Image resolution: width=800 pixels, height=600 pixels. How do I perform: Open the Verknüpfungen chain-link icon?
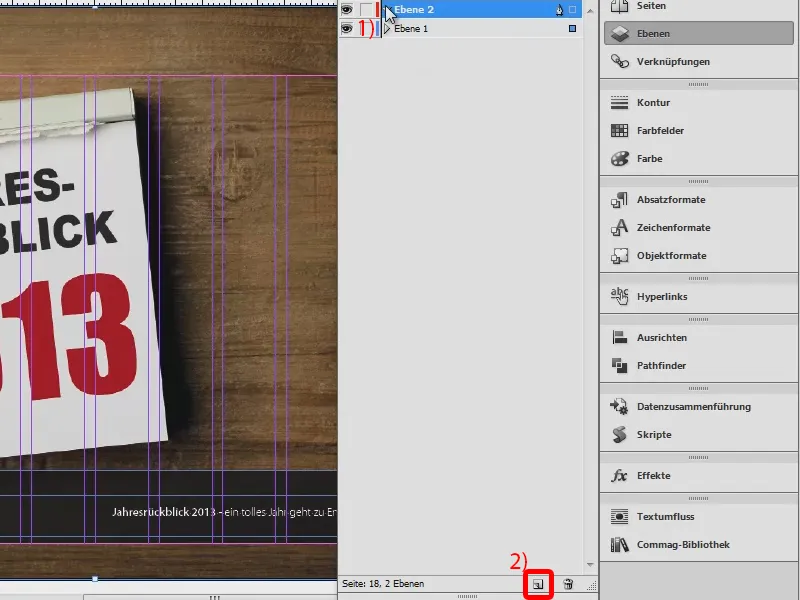(619, 62)
